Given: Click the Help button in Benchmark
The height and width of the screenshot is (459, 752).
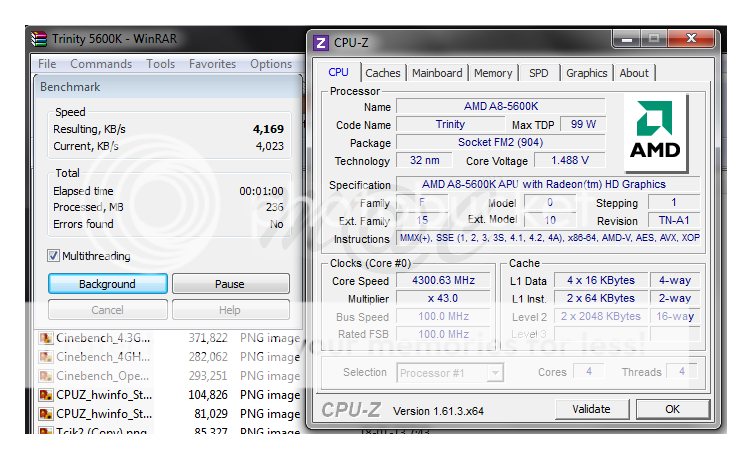Looking at the screenshot, I should point(230,310).
